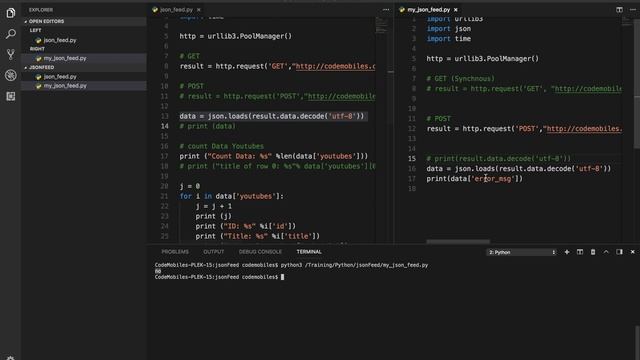Collapse the OPEN EDITORS section
640x360 pixels.
(x=84, y=21)
